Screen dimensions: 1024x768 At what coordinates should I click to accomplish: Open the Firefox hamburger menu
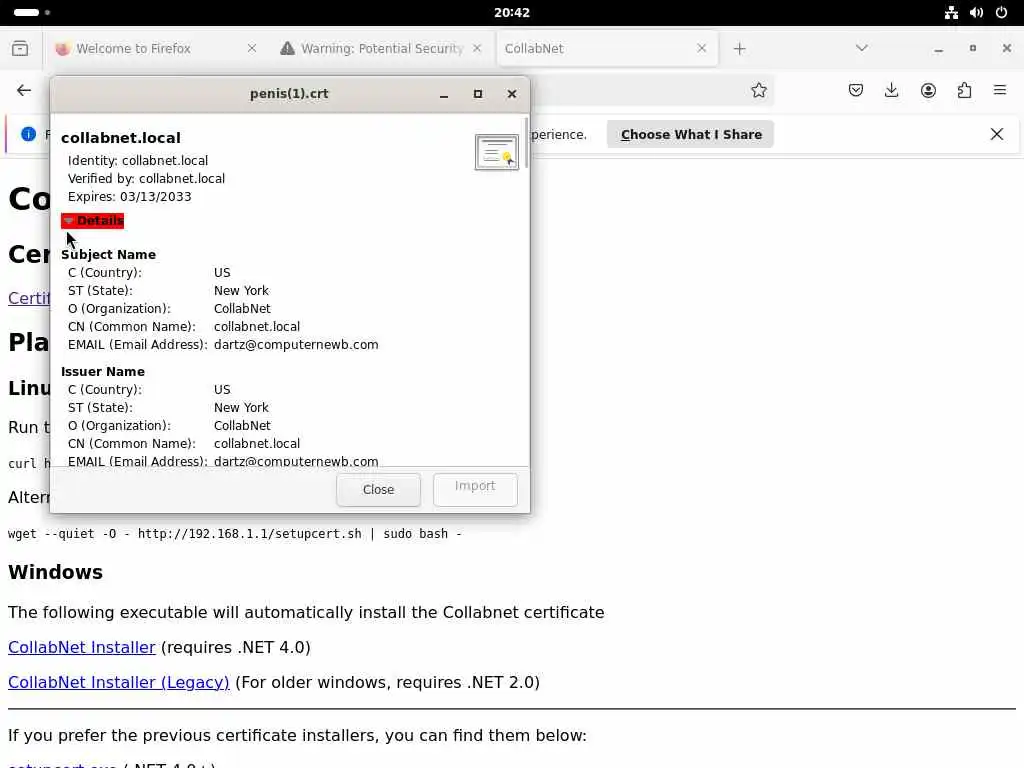pos(1000,90)
